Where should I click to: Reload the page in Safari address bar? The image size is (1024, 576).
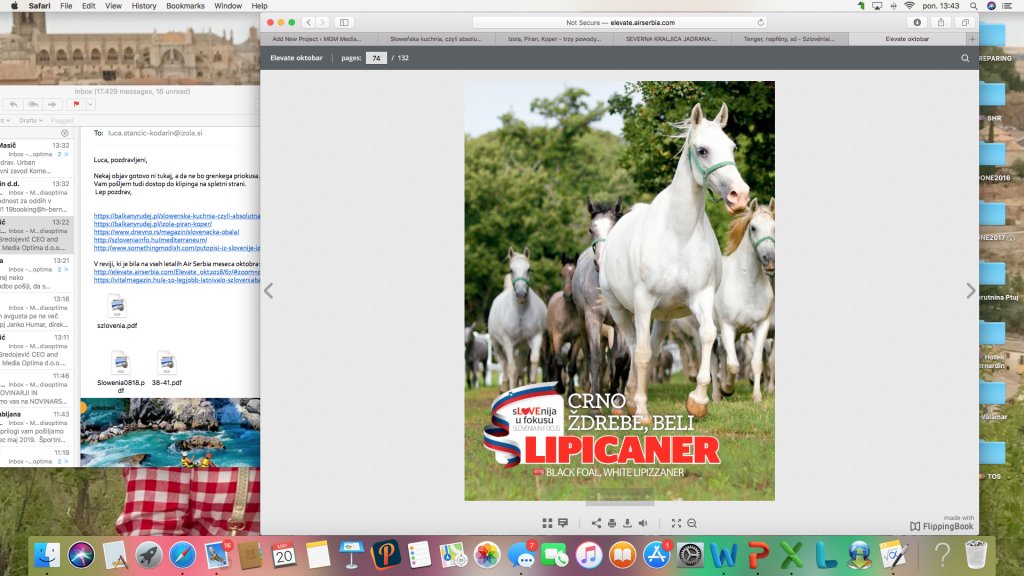pos(761,22)
